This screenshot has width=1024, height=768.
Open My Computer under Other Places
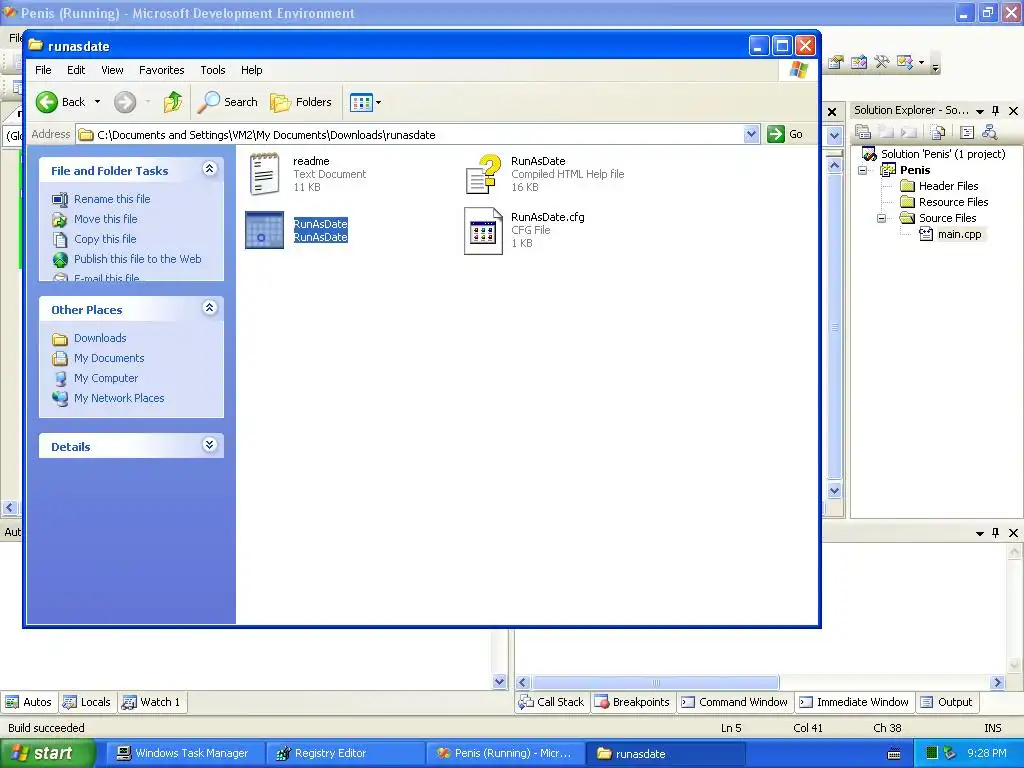pyautogui.click(x=106, y=378)
